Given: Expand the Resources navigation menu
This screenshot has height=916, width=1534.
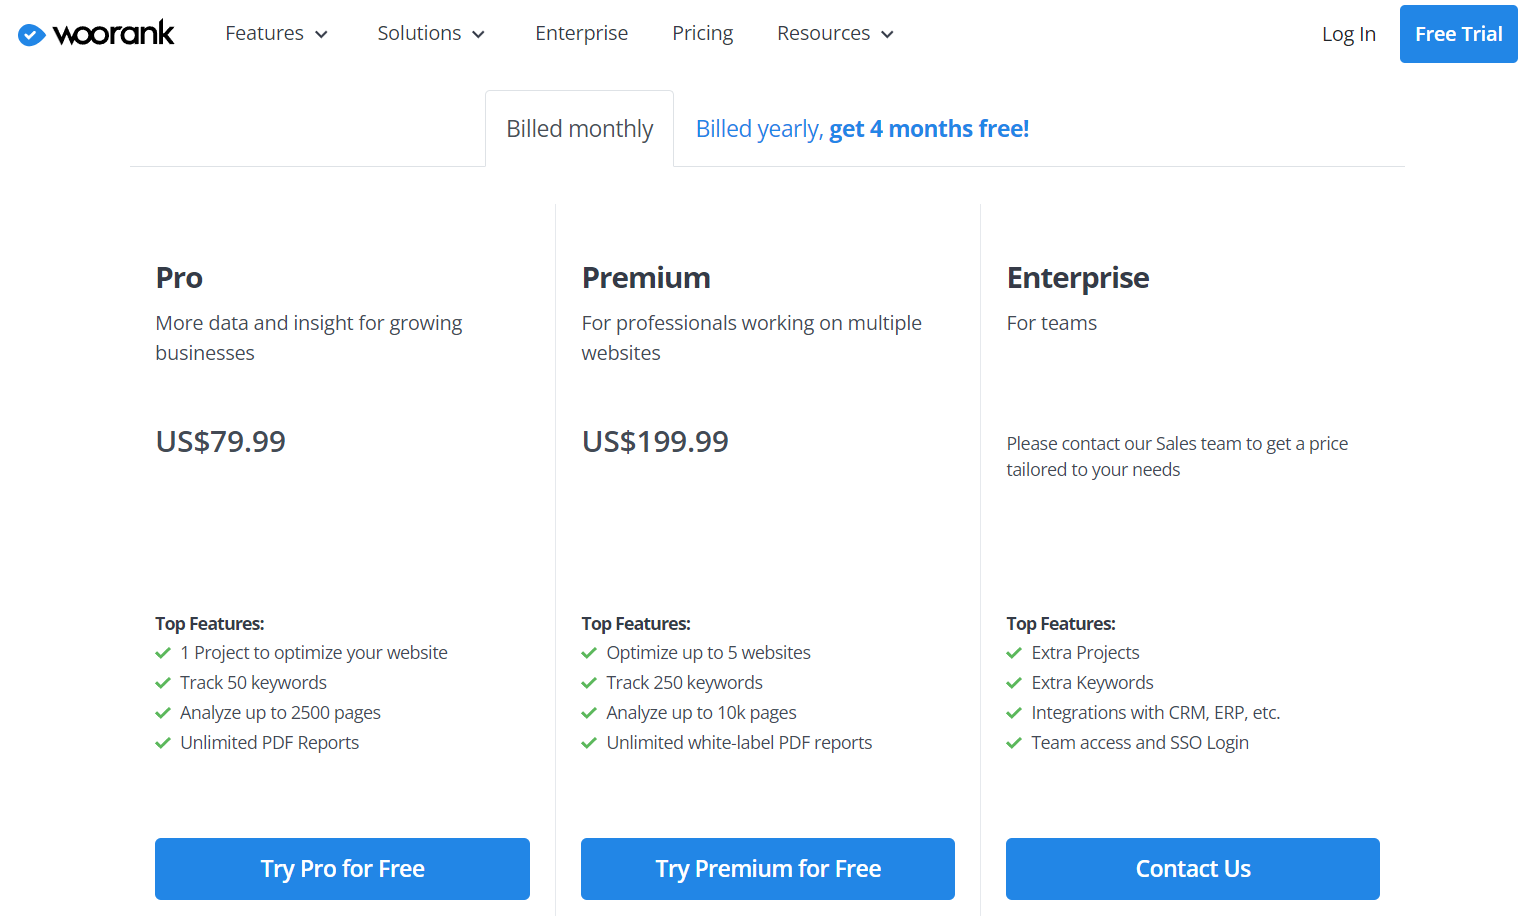Looking at the screenshot, I should point(835,34).
